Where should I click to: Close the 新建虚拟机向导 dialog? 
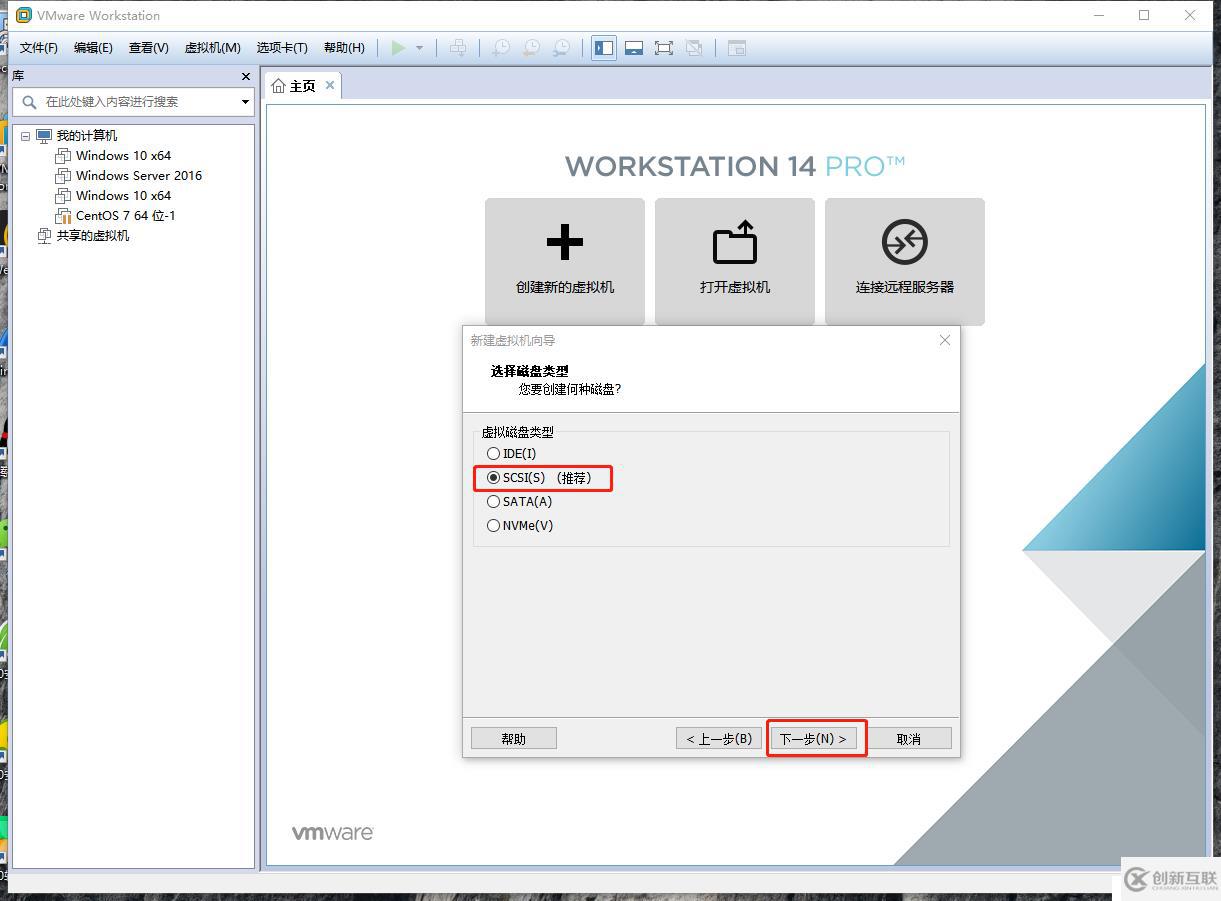tap(945, 340)
